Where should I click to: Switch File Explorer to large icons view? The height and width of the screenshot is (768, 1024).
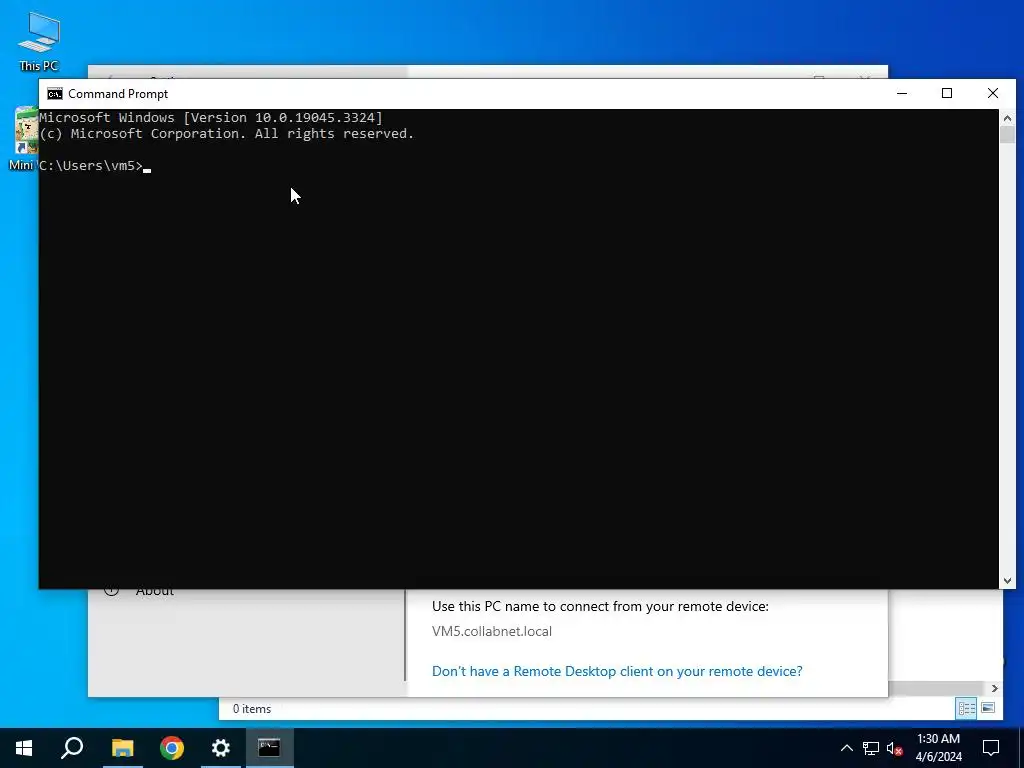(x=988, y=709)
